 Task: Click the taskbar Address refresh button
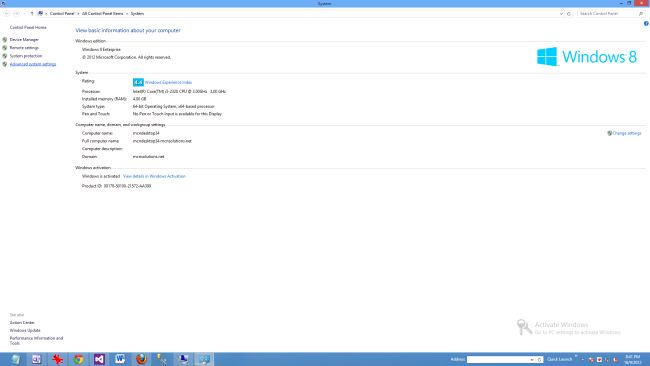click(539, 359)
